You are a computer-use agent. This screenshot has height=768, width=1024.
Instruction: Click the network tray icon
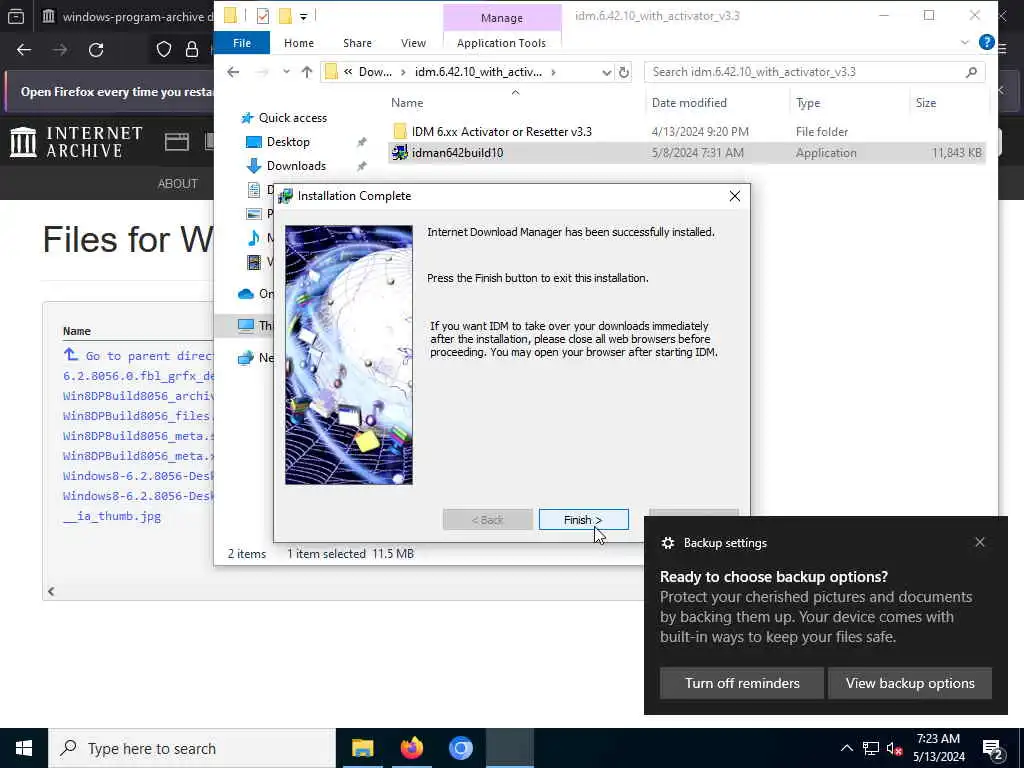tap(871, 748)
